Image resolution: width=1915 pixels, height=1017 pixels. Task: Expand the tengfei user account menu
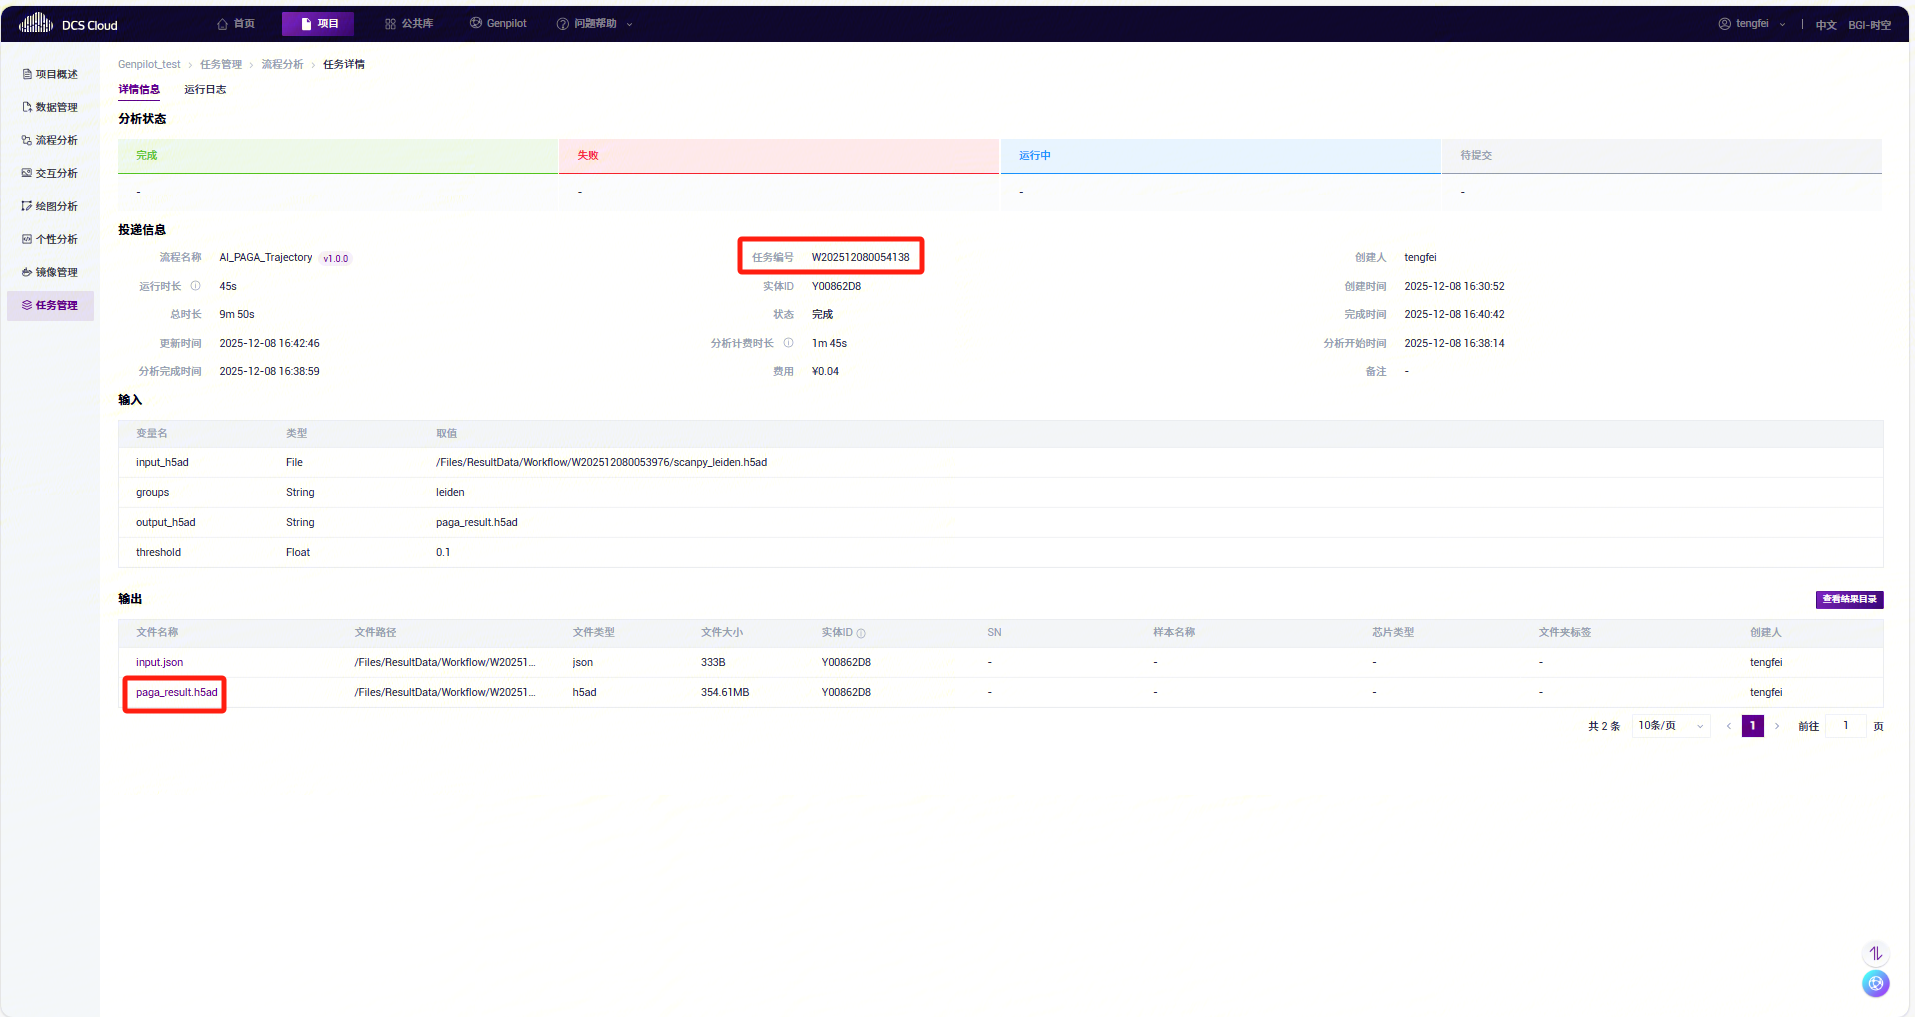point(1752,24)
